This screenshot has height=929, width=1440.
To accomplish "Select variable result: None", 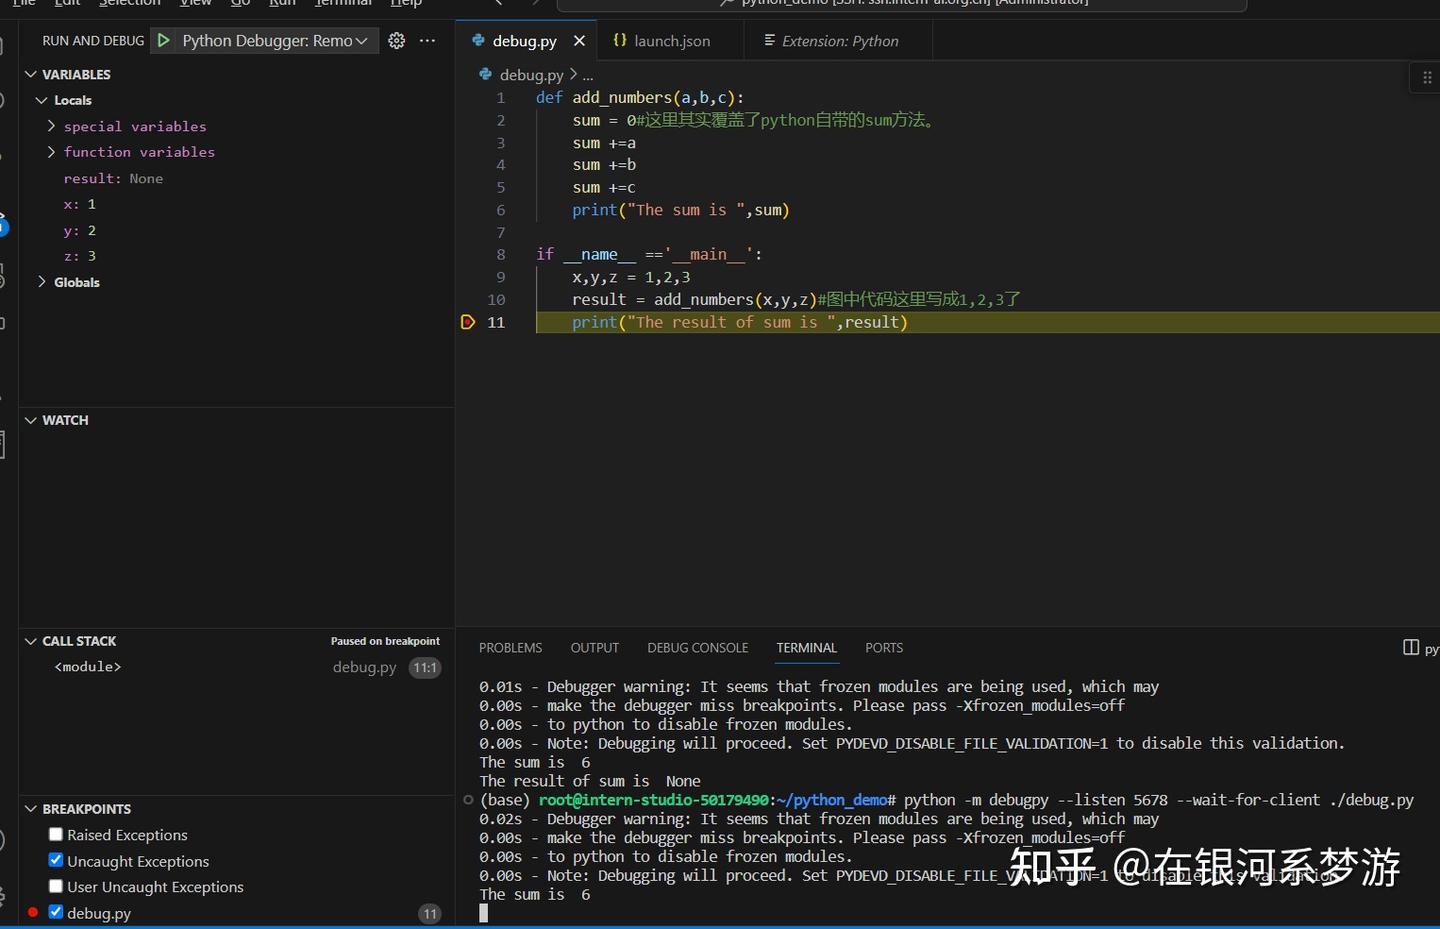I will tap(113, 178).
